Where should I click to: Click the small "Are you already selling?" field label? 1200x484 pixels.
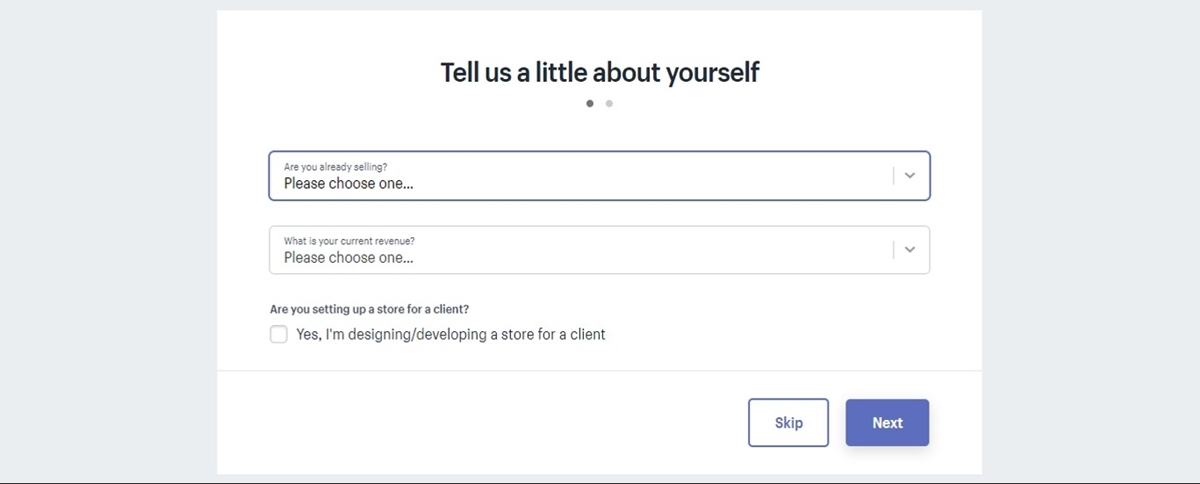click(x=336, y=167)
